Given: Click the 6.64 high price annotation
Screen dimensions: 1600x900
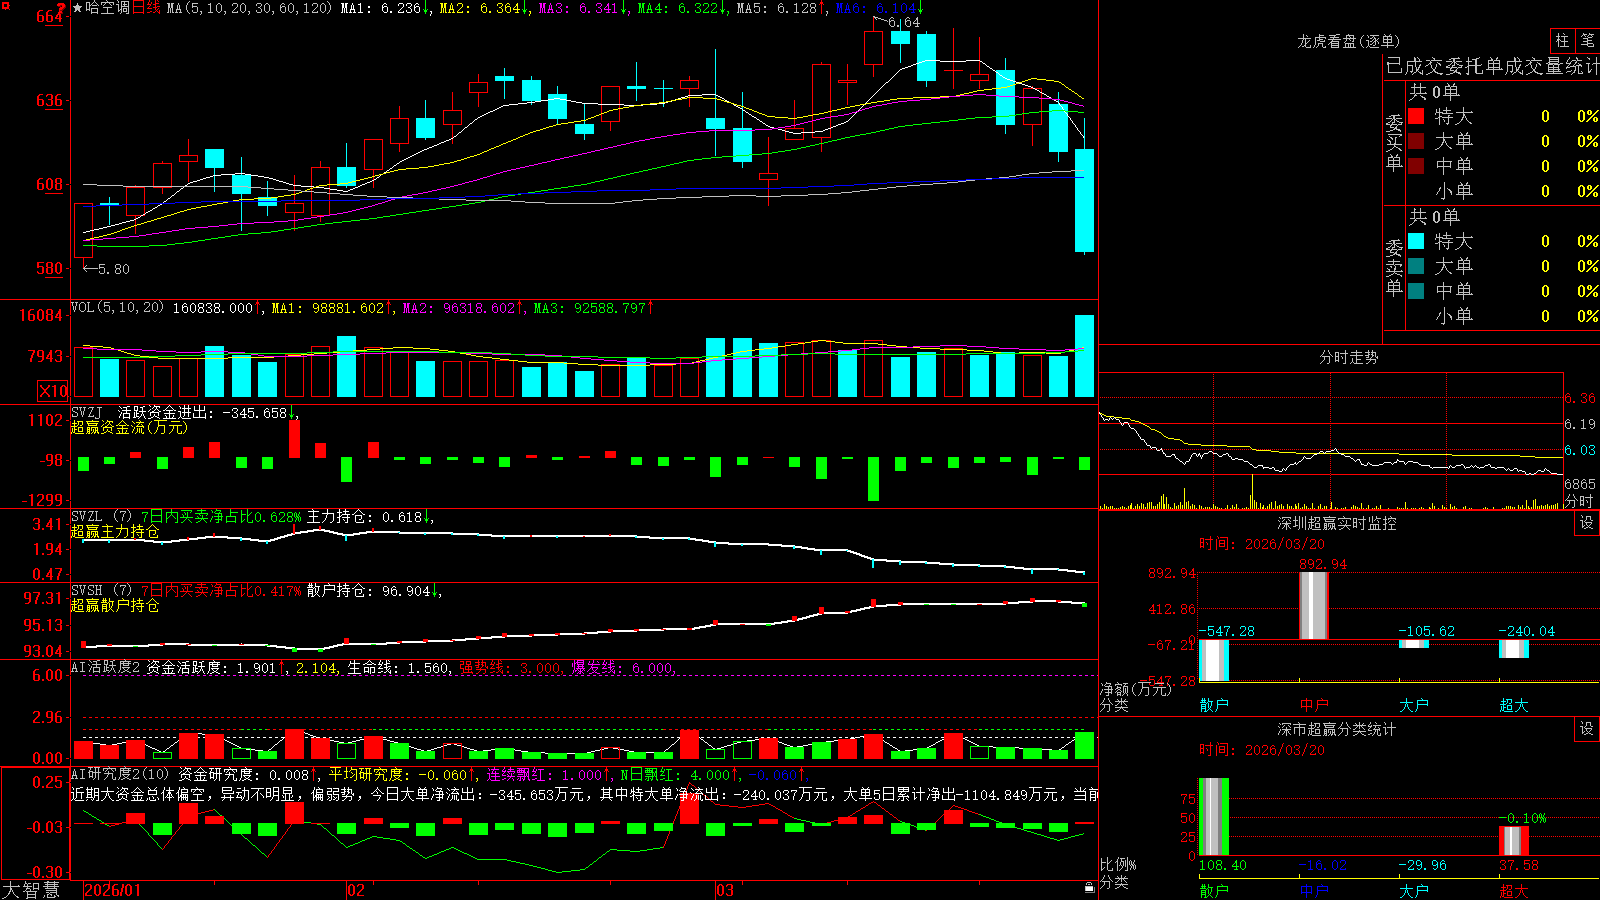Looking at the screenshot, I should 904,22.
